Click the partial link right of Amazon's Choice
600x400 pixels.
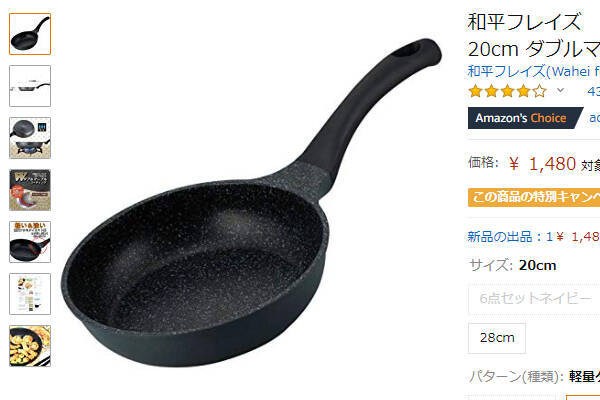[x=595, y=118]
